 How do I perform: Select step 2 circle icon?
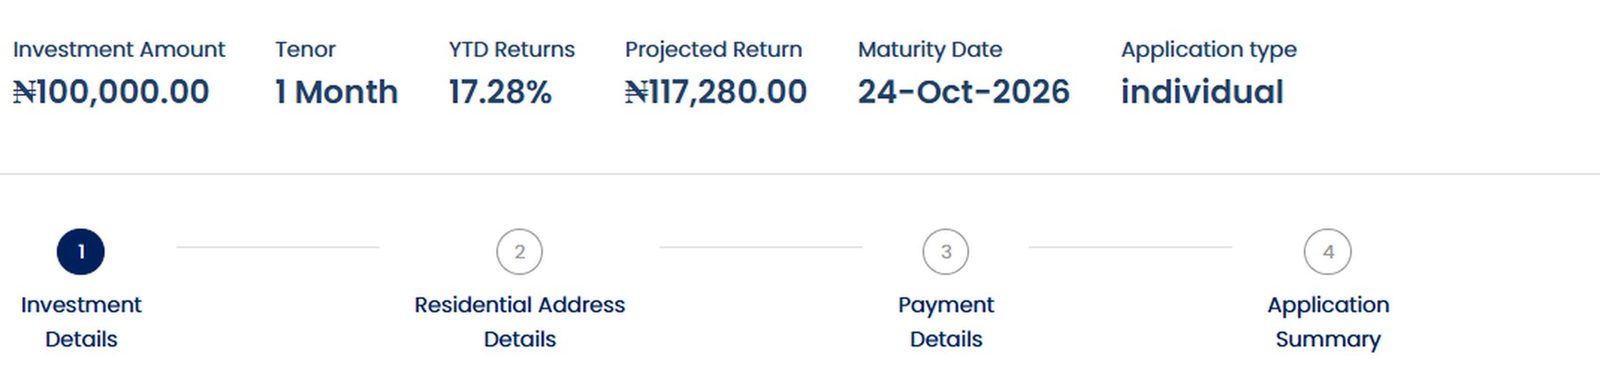point(519,252)
